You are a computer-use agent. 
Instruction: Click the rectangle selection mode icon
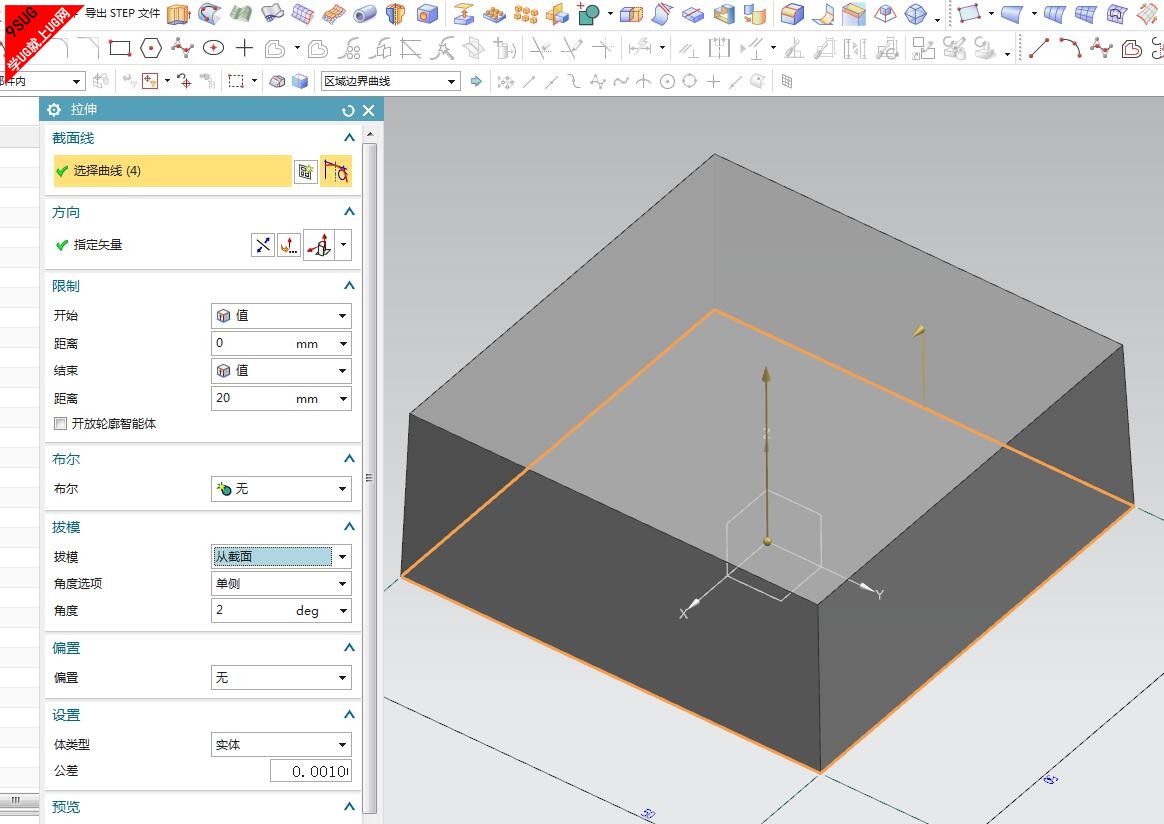(x=236, y=81)
